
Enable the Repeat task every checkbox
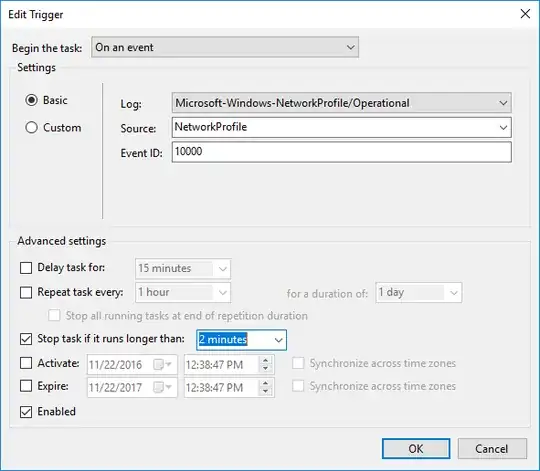26,292
